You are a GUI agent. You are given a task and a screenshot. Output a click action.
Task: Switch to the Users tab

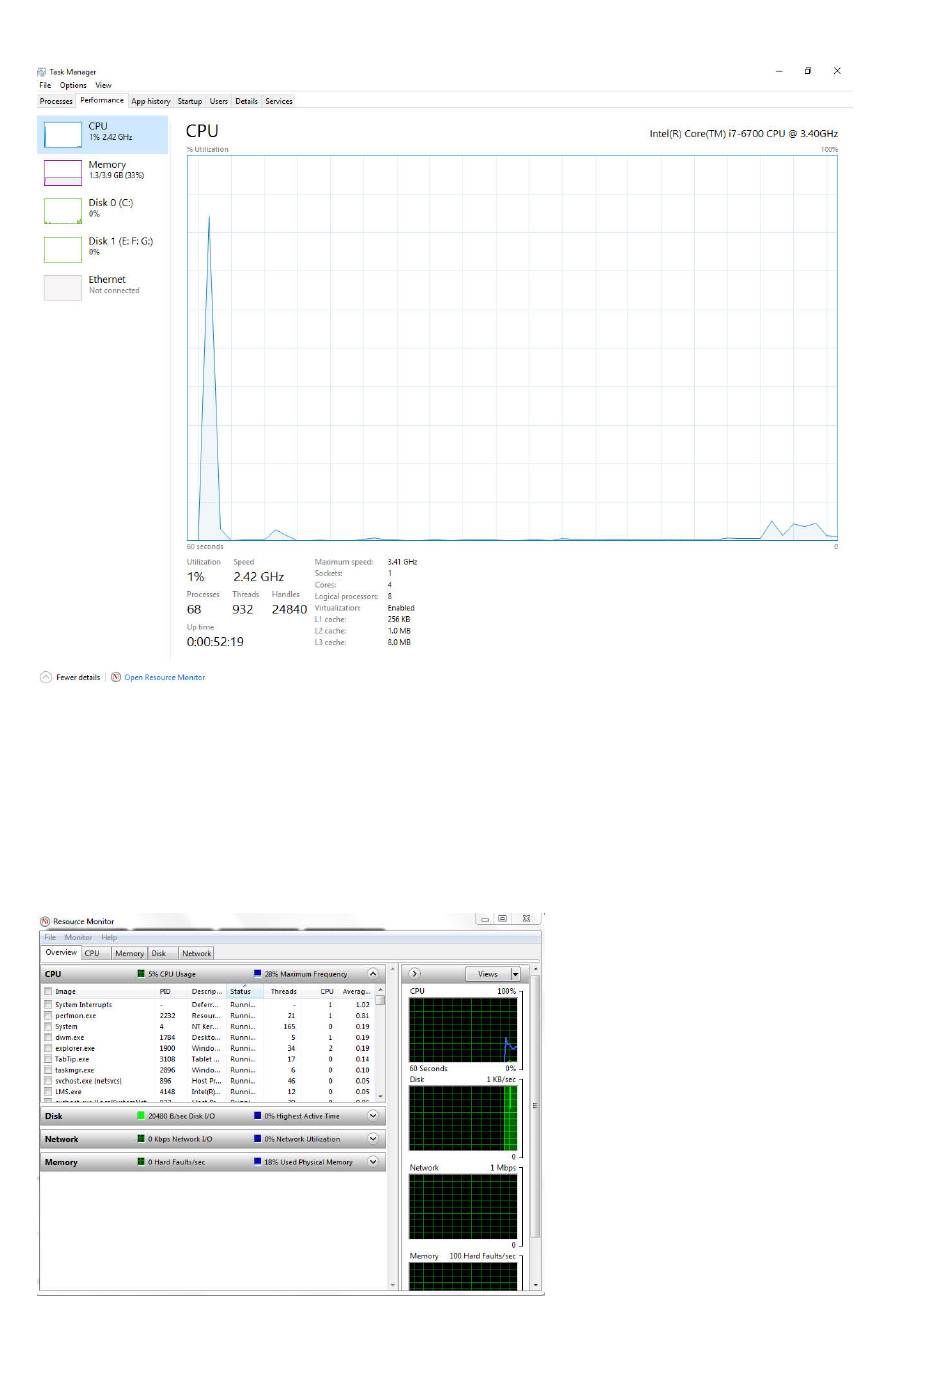click(219, 101)
